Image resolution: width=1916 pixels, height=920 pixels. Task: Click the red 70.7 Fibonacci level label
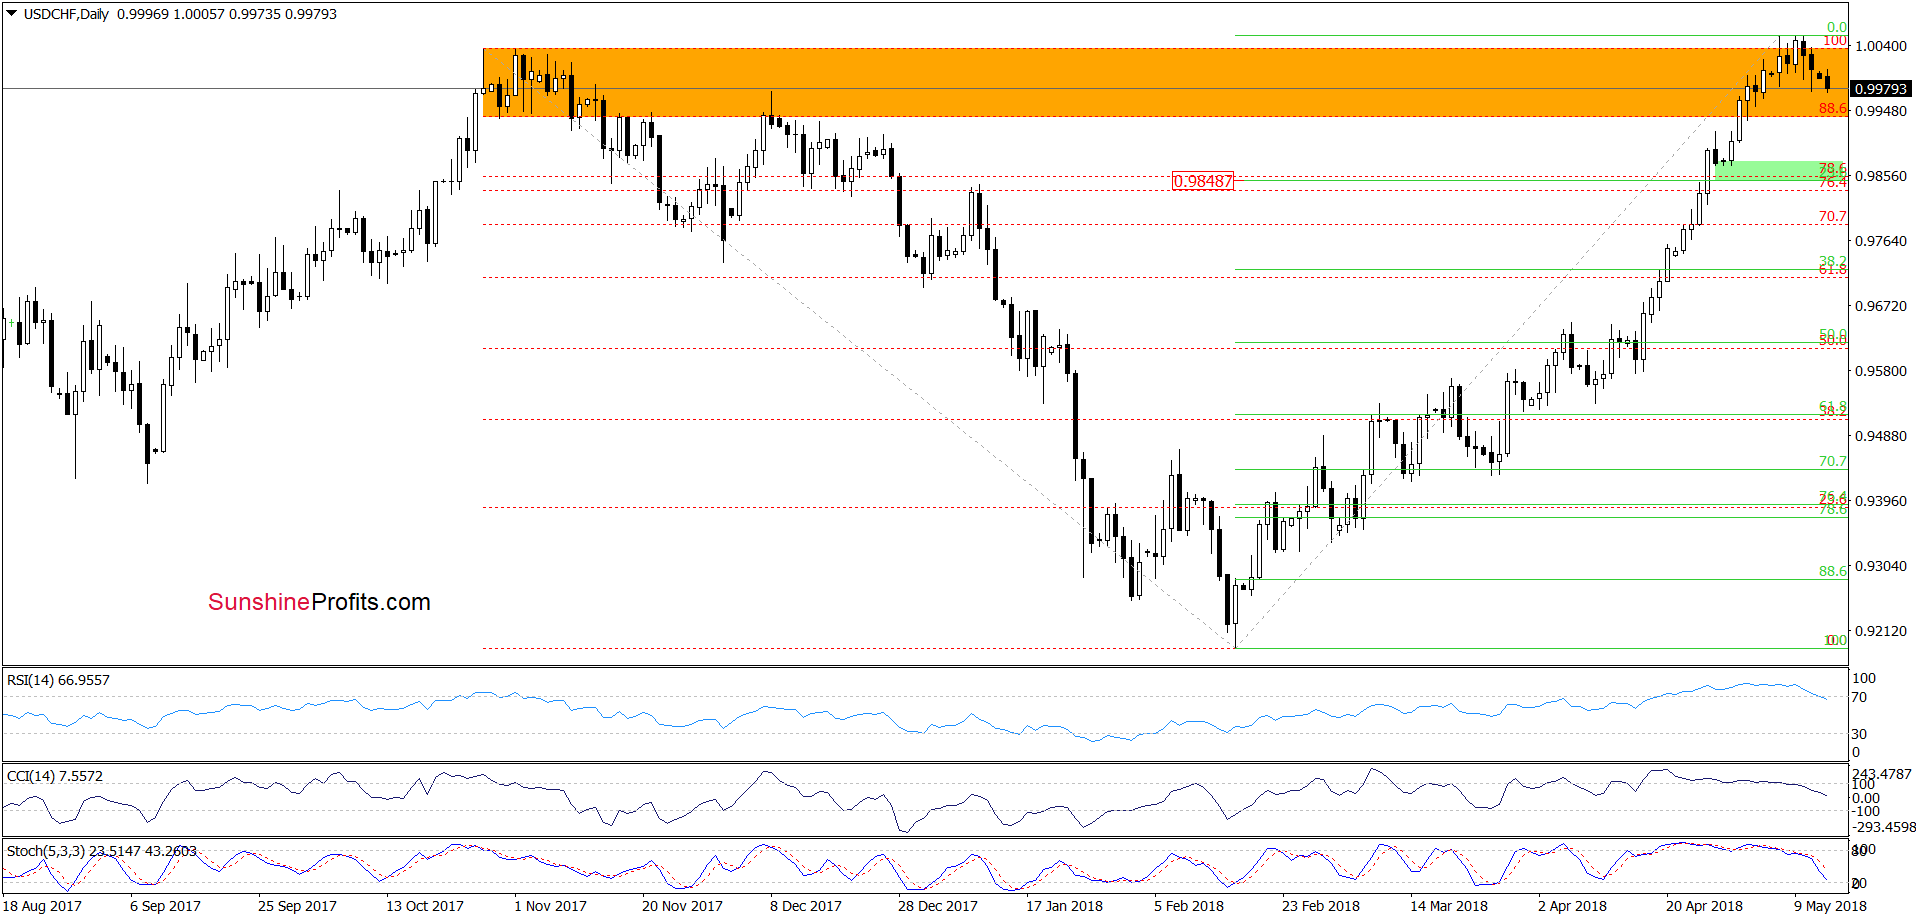point(1832,217)
